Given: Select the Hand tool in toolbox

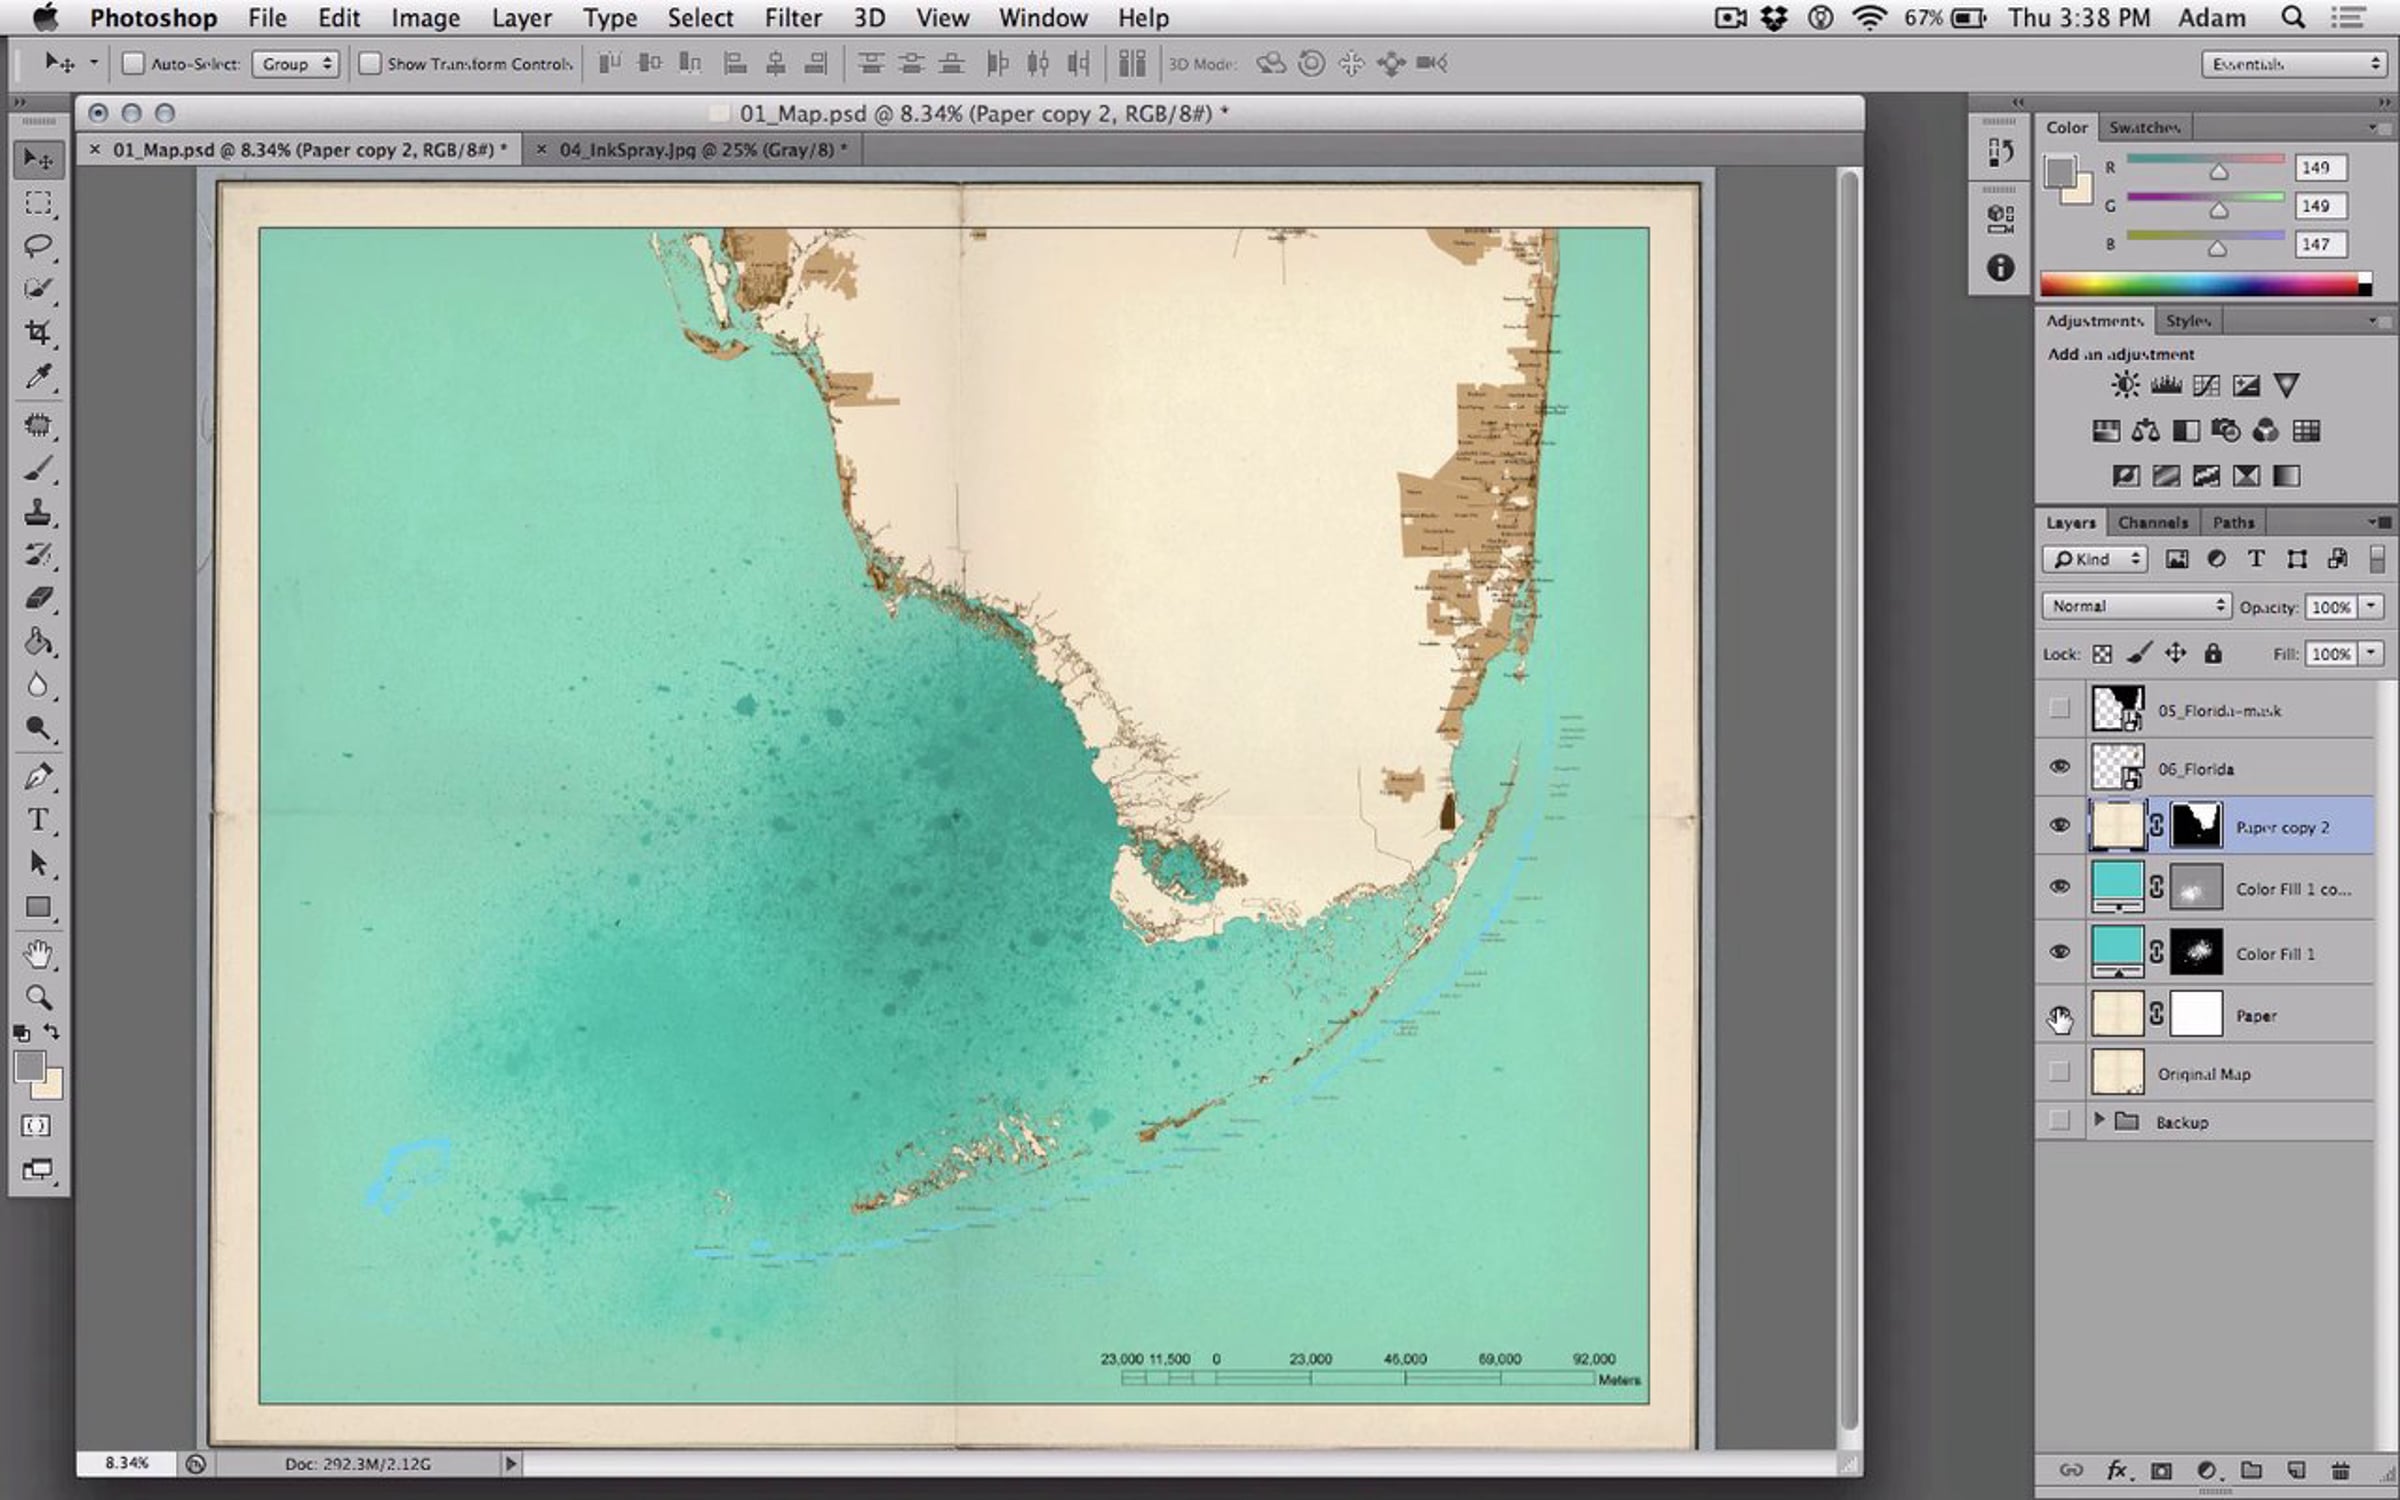Looking at the screenshot, I should coord(38,954).
